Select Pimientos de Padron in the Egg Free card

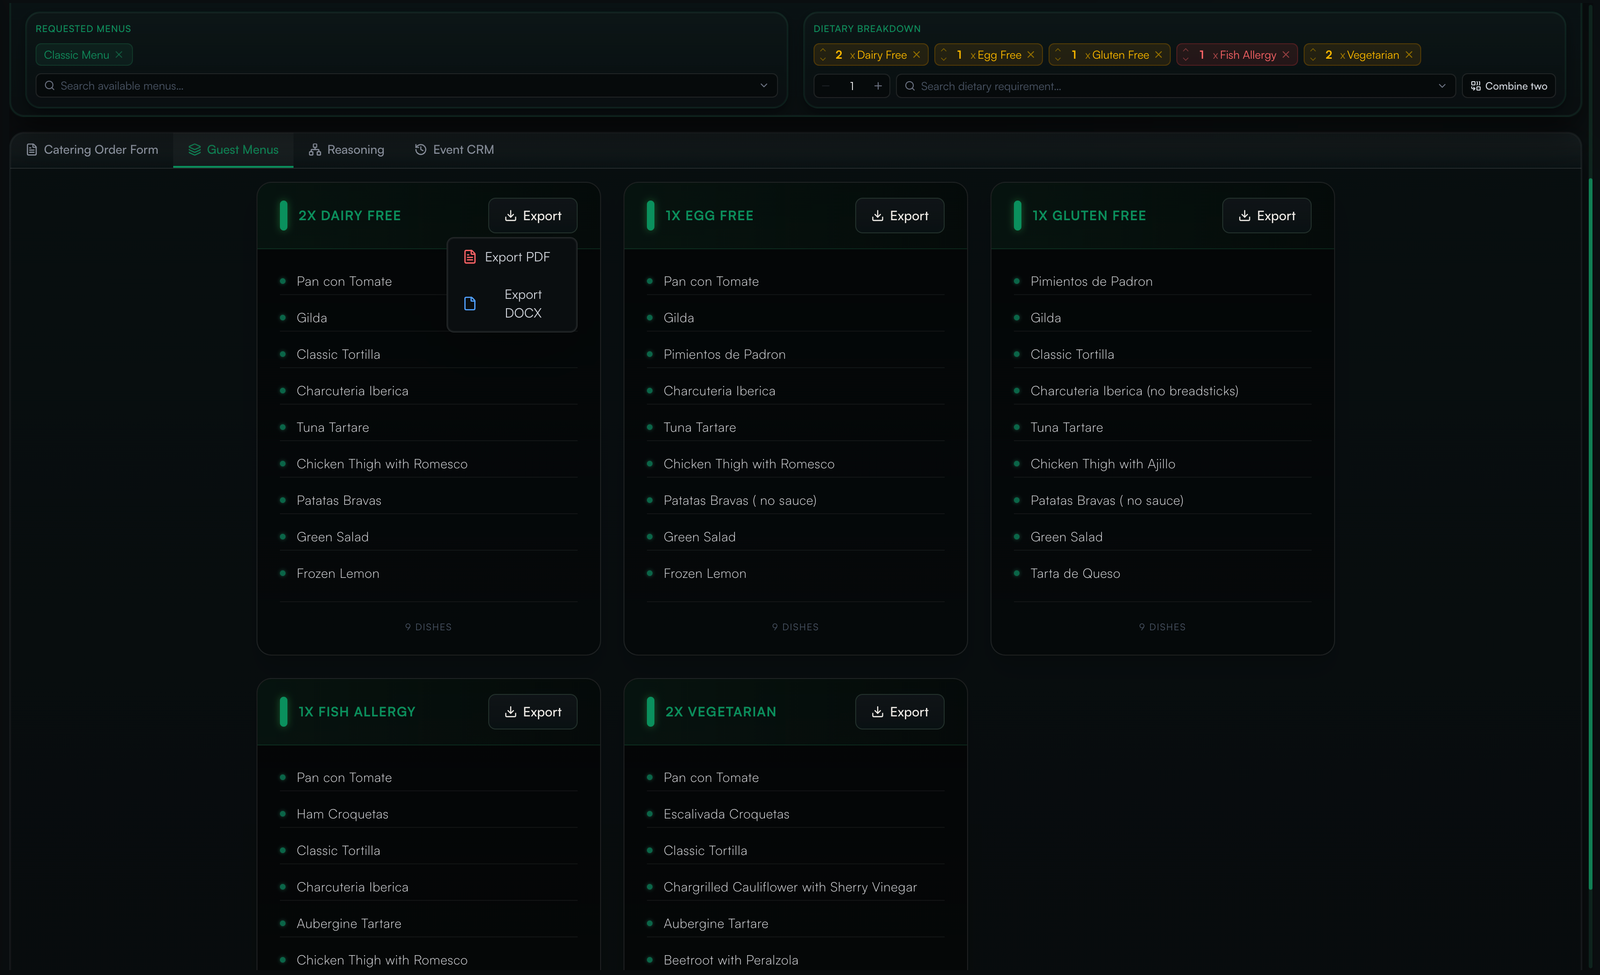tap(725, 354)
